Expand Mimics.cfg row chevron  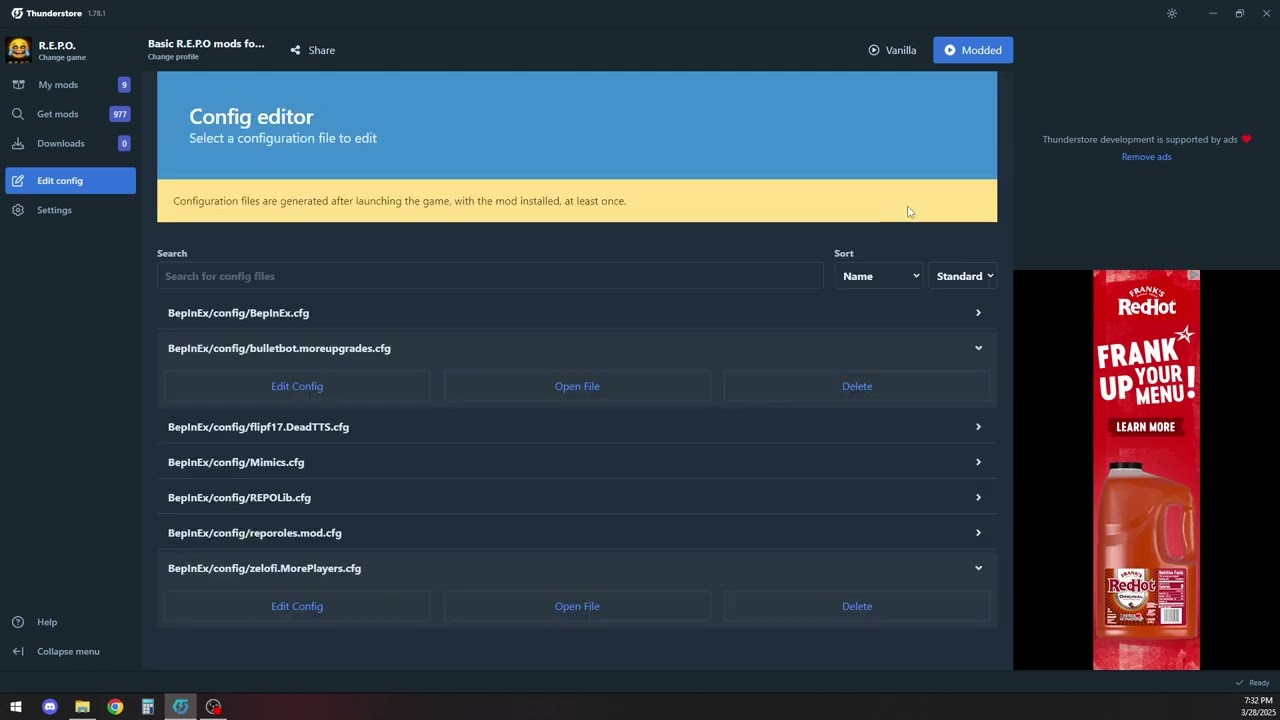coord(978,462)
